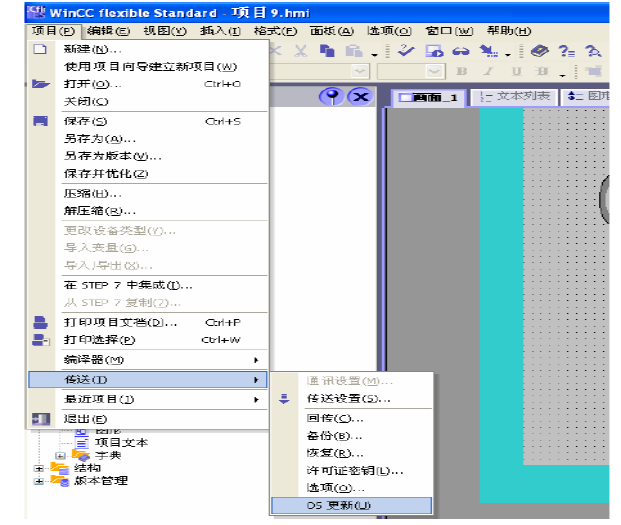Click the 结构 tree item label
621x525 pixels.
point(88,468)
